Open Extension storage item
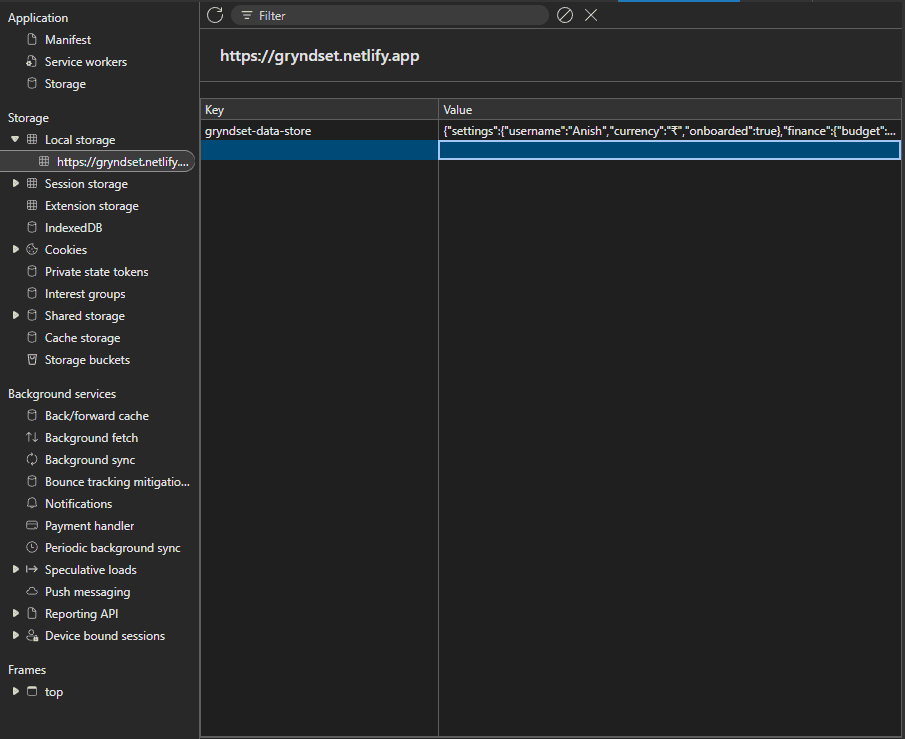Viewport: 905px width, 739px height. pos(91,206)
